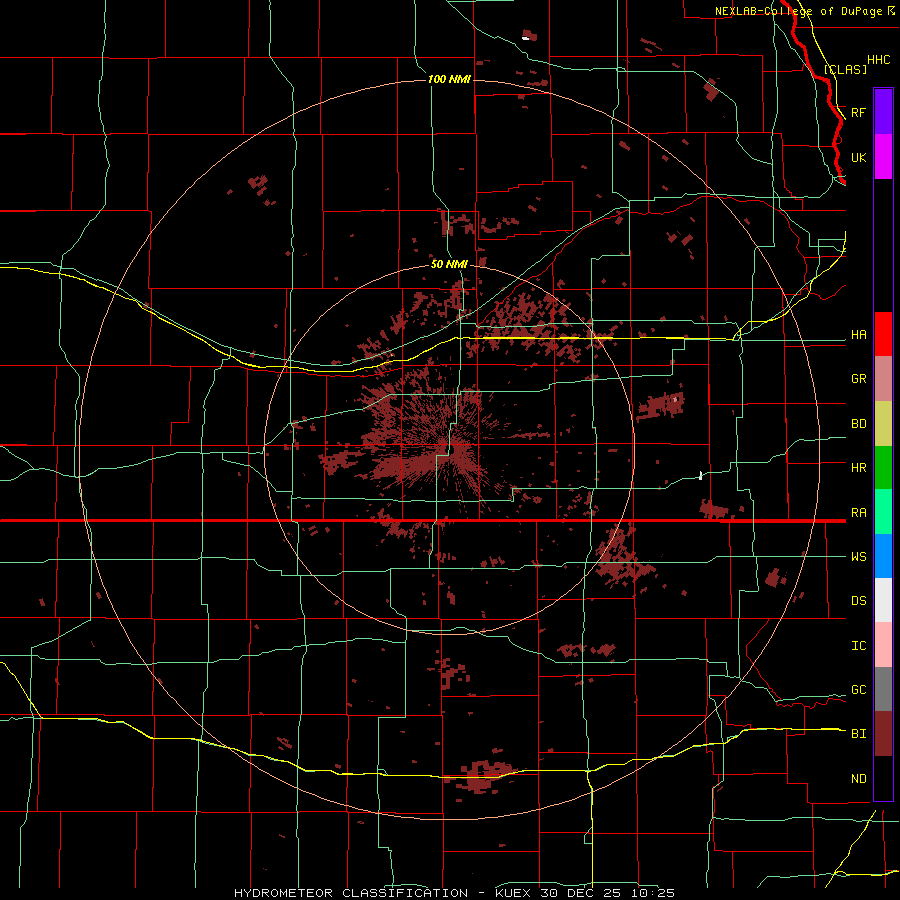The image size is (900, 900).
Task: Click the "100 NMI" range ring label
Action: [449, 79]
